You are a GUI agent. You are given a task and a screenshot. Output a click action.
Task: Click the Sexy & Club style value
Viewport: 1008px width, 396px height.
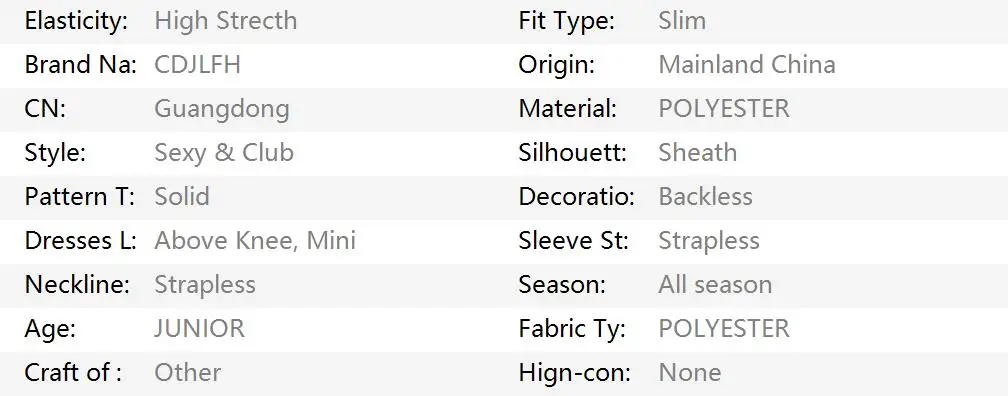224,153
